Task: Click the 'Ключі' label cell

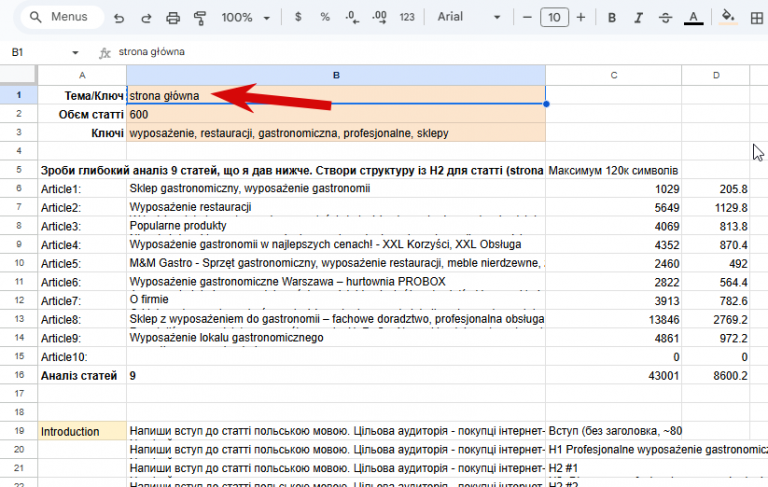Action: pos(82,133)
